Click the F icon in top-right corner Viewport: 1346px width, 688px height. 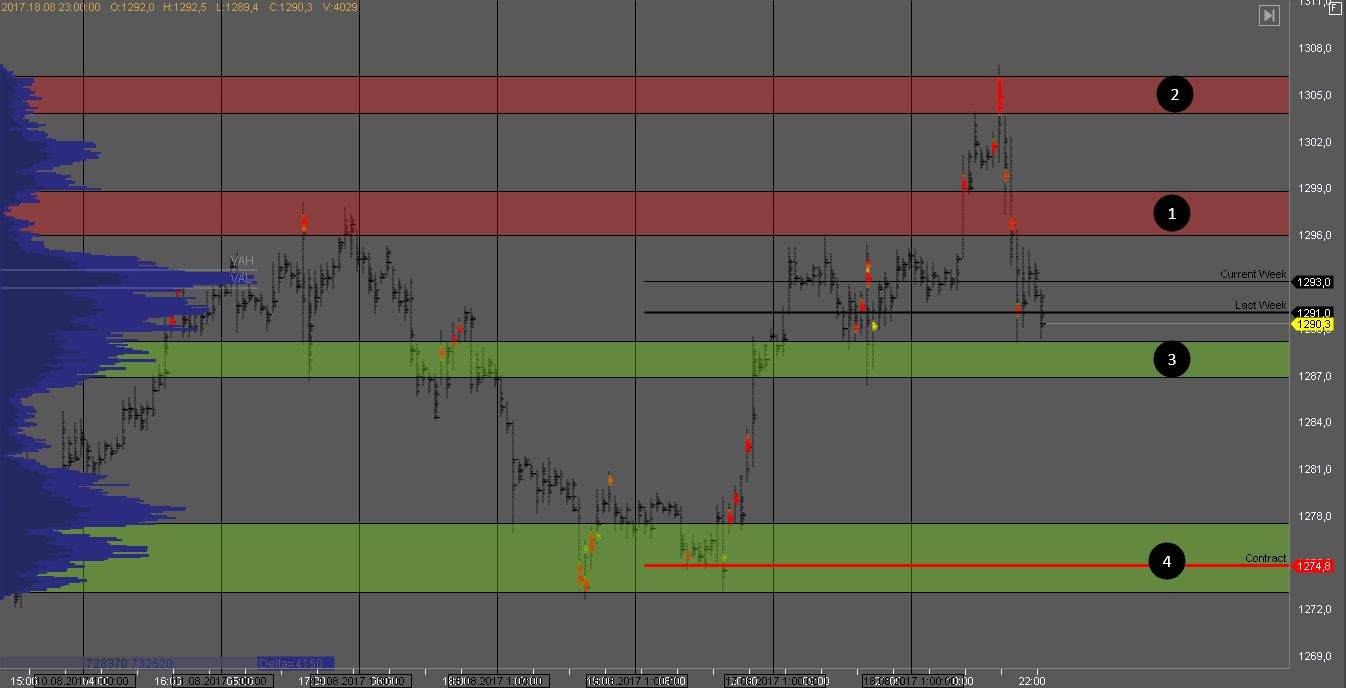[x=1334, y=7]
